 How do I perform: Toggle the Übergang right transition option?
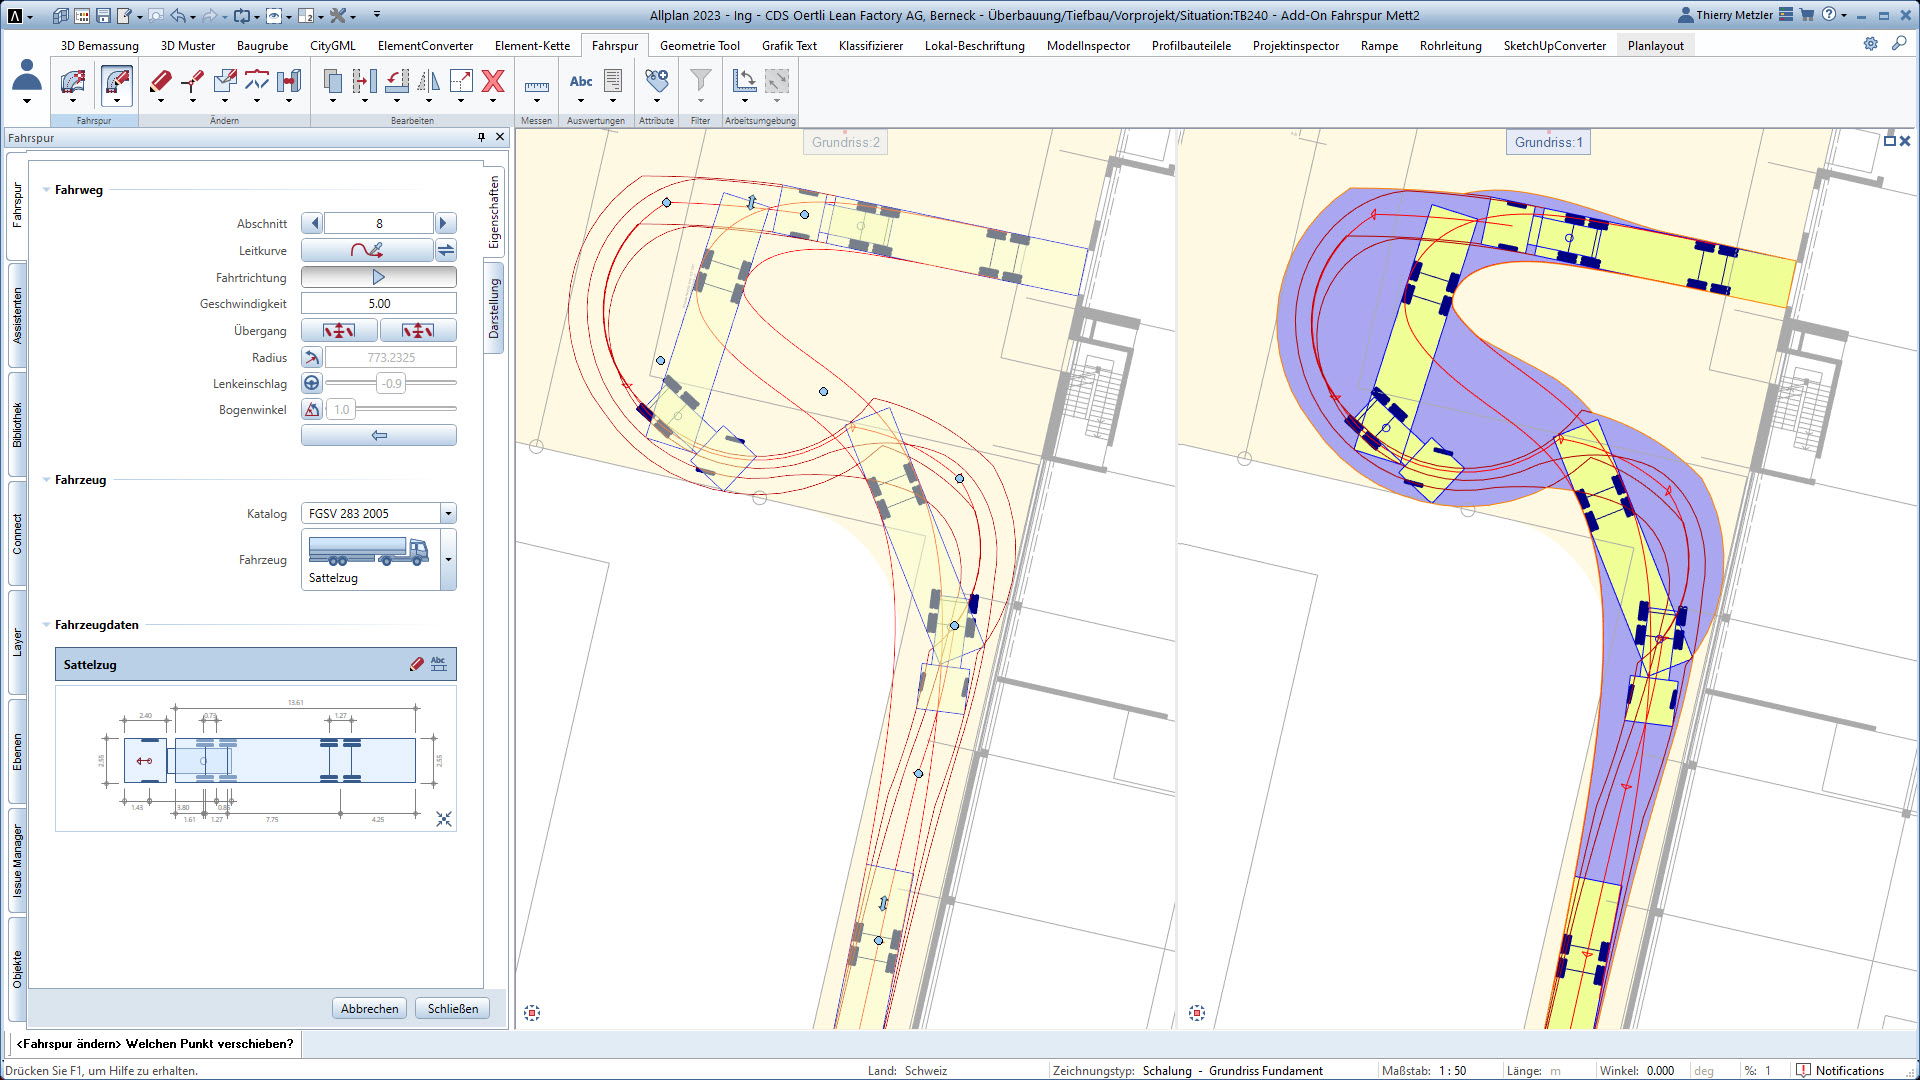click(419, 331)
